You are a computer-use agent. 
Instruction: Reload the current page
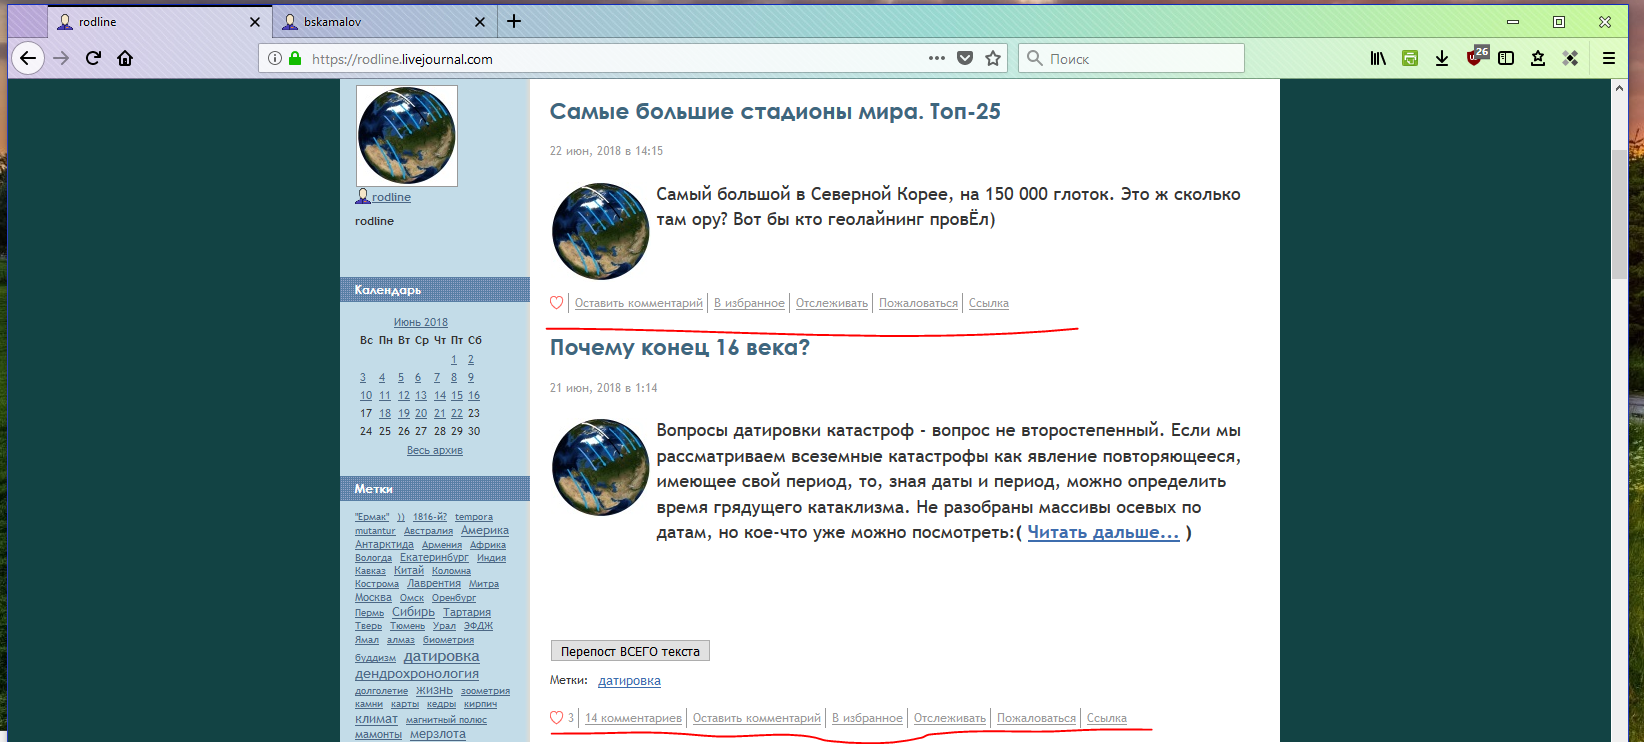click(93, 58)
